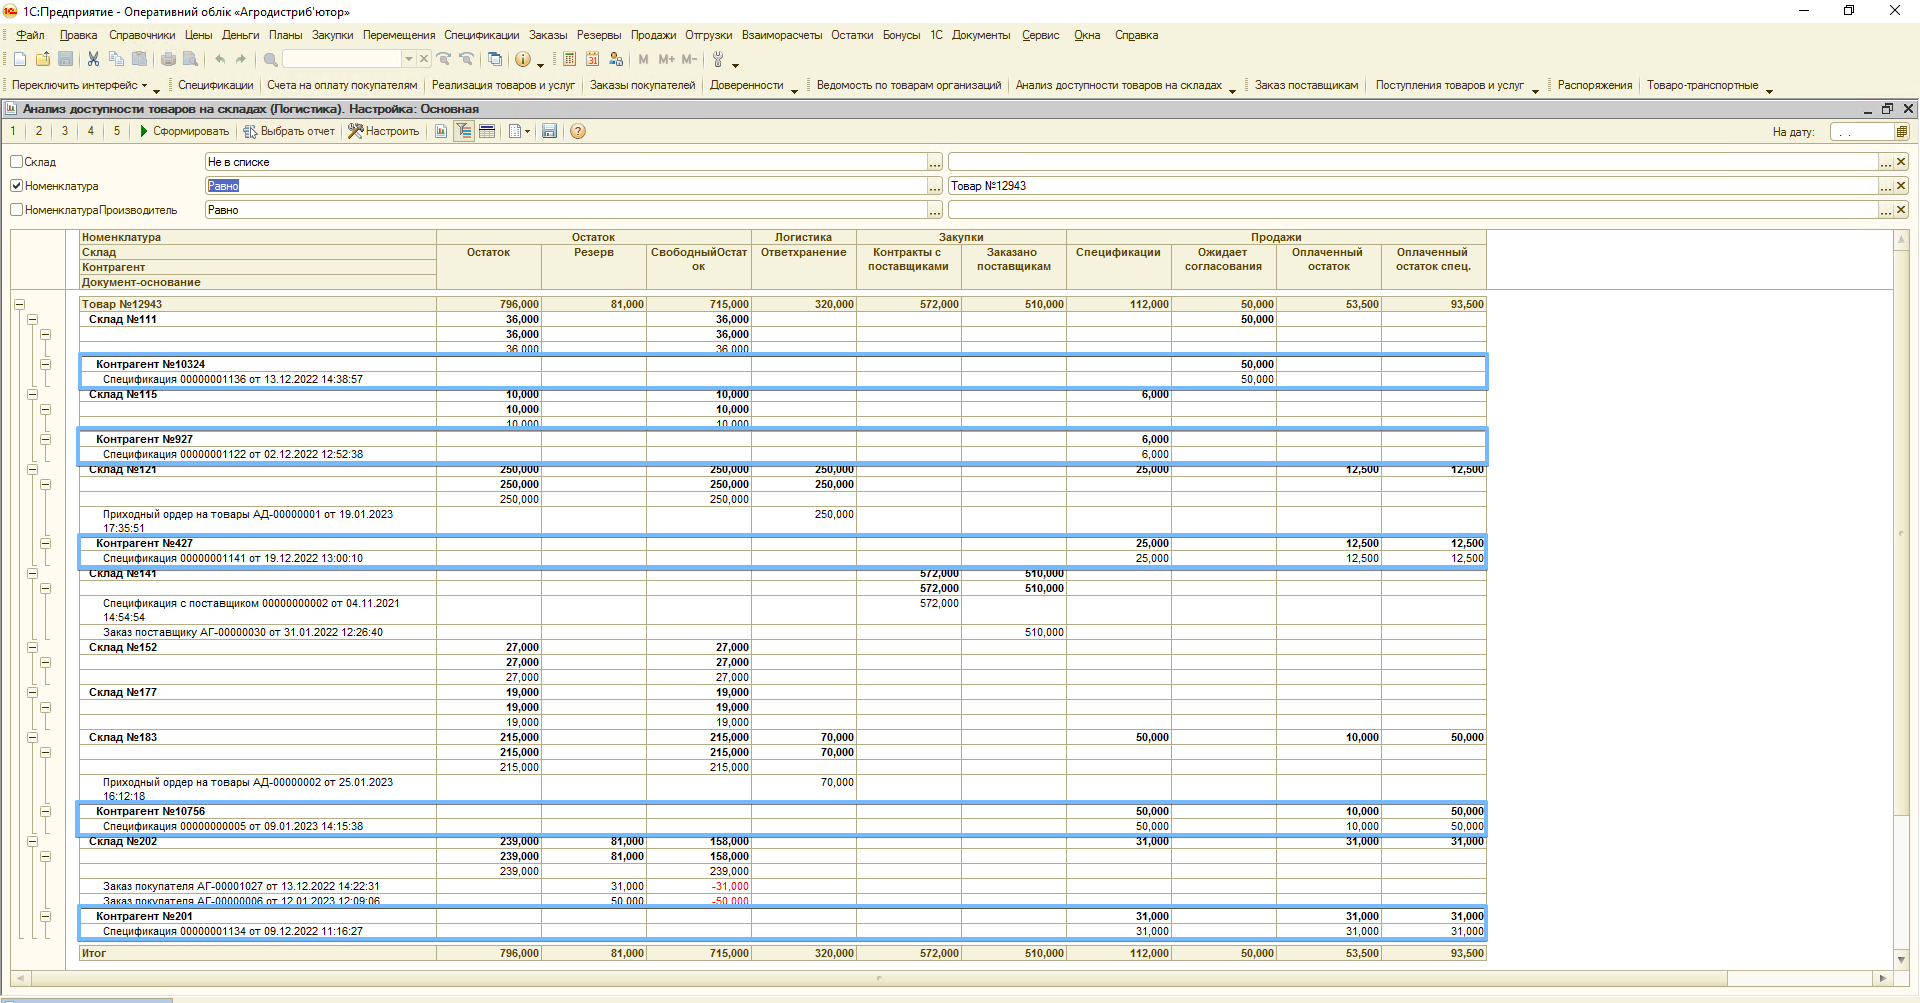1920x1003 pixels.
Task: Open the calendar icon in top toolbar
Action: [x=593, y=60]
